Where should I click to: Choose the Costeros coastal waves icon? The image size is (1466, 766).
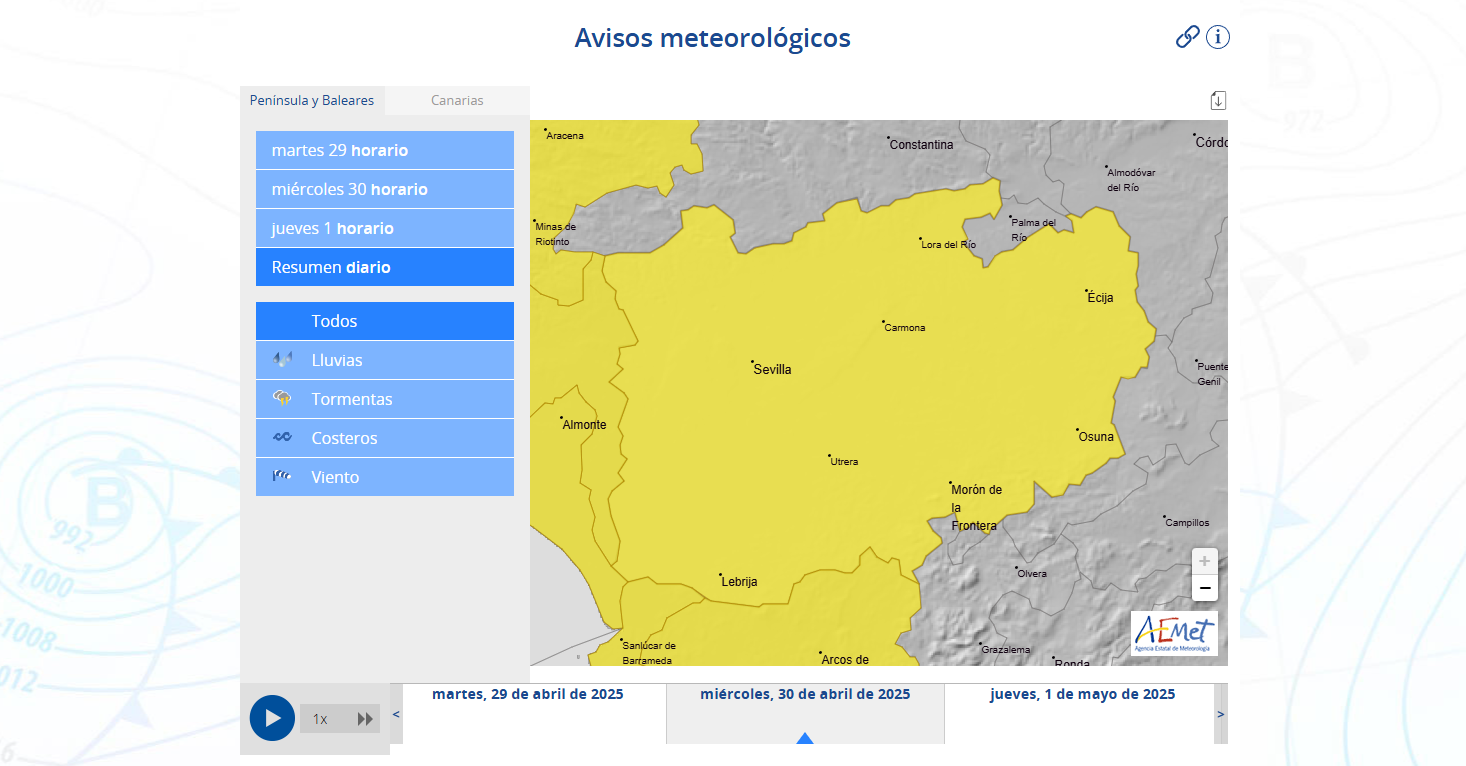pos(284,437)
